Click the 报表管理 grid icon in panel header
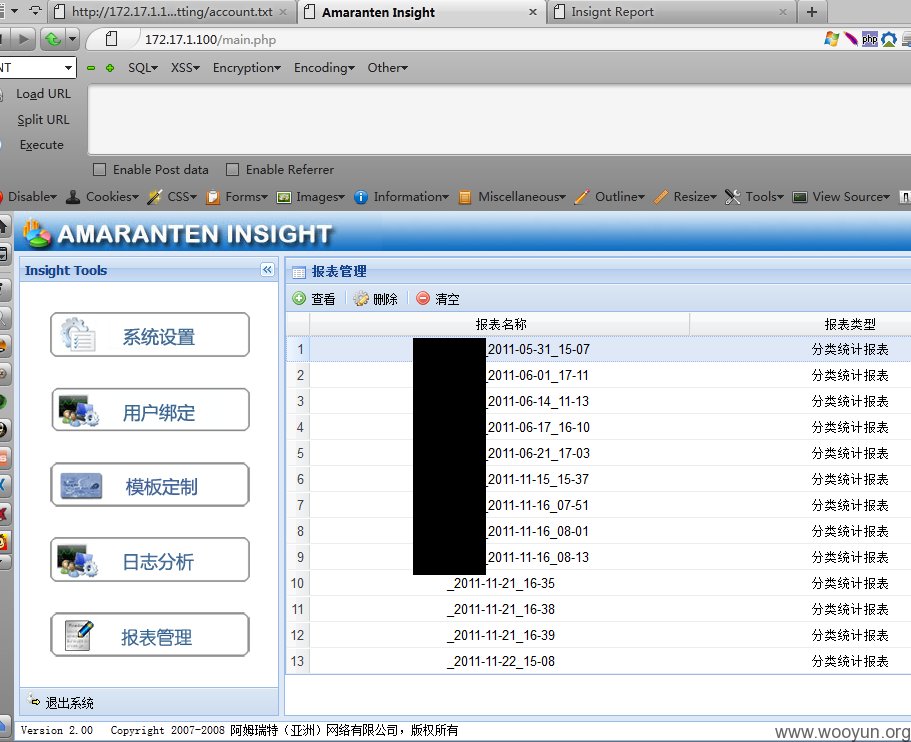The image size is (911, 742). [299, 272]
